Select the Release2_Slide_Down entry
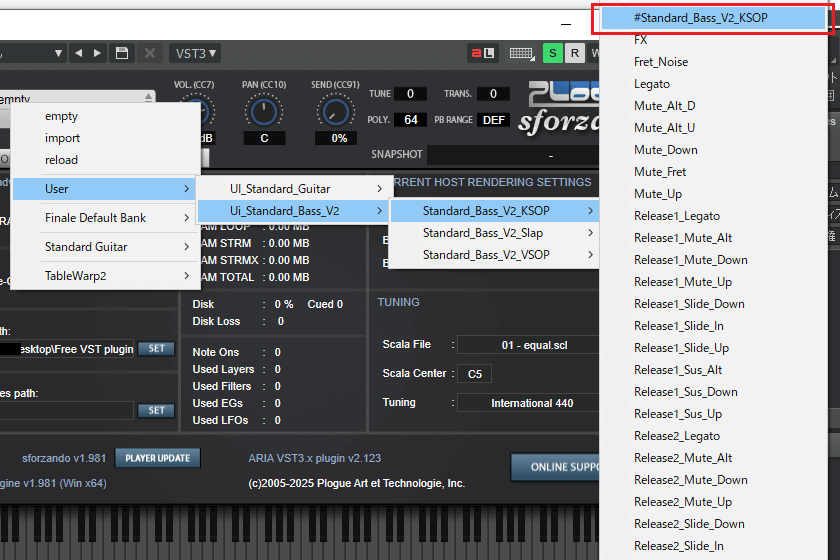Screen dimensions: 840x560 [x=713, y=524]
